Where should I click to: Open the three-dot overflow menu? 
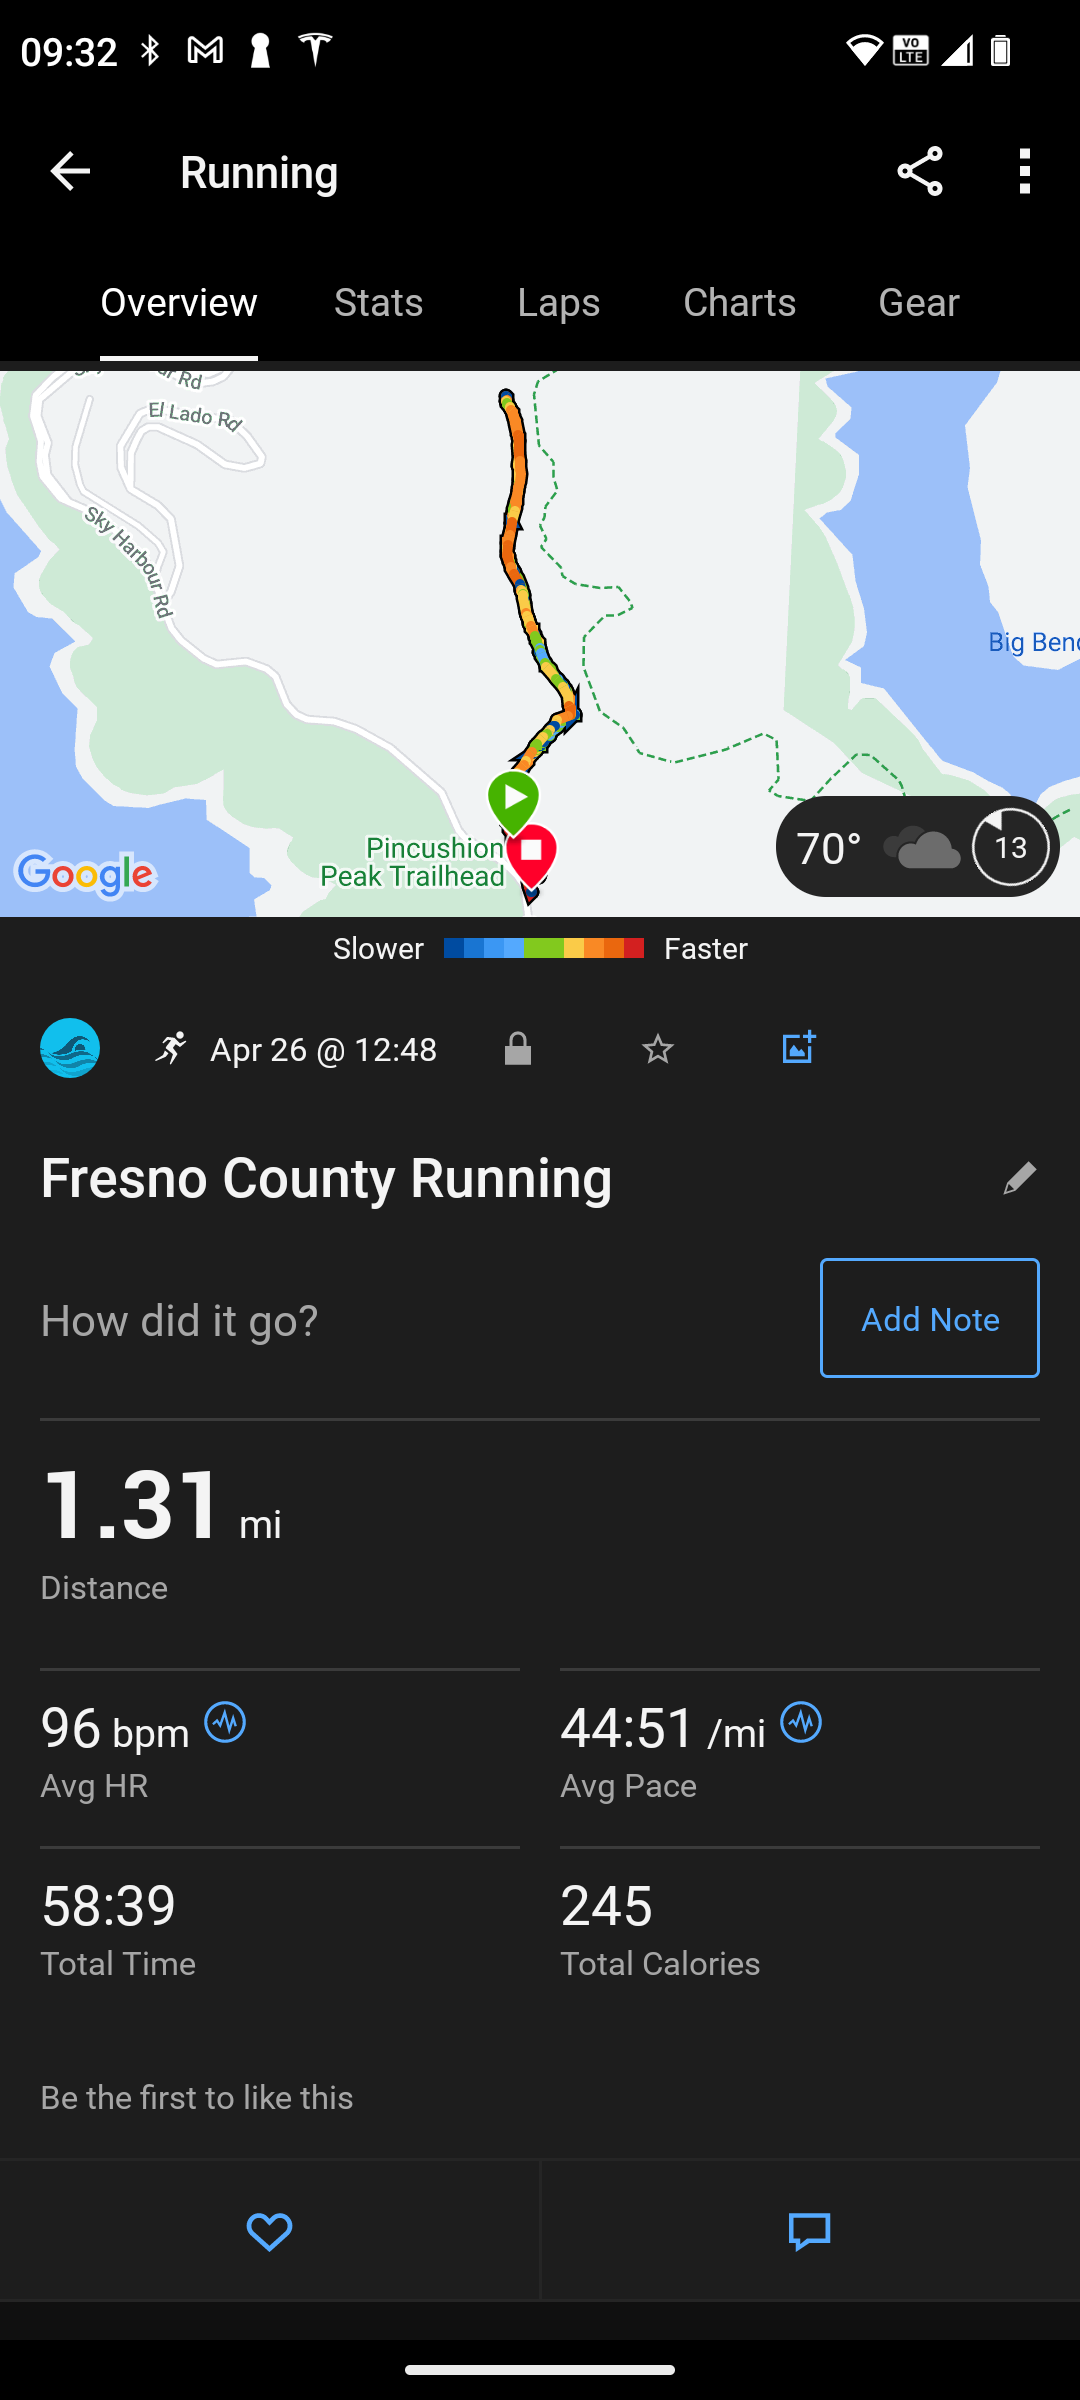point(1024,172)
